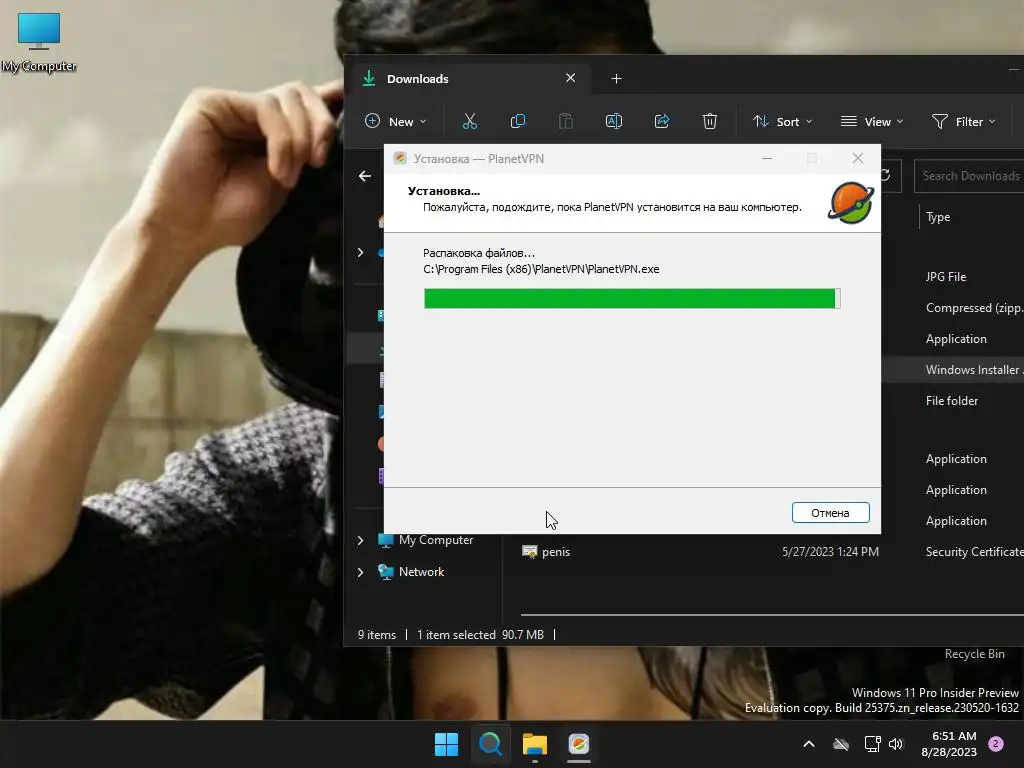
Task: Go back with Explorer's back arrow
Action: pos(365,176)
